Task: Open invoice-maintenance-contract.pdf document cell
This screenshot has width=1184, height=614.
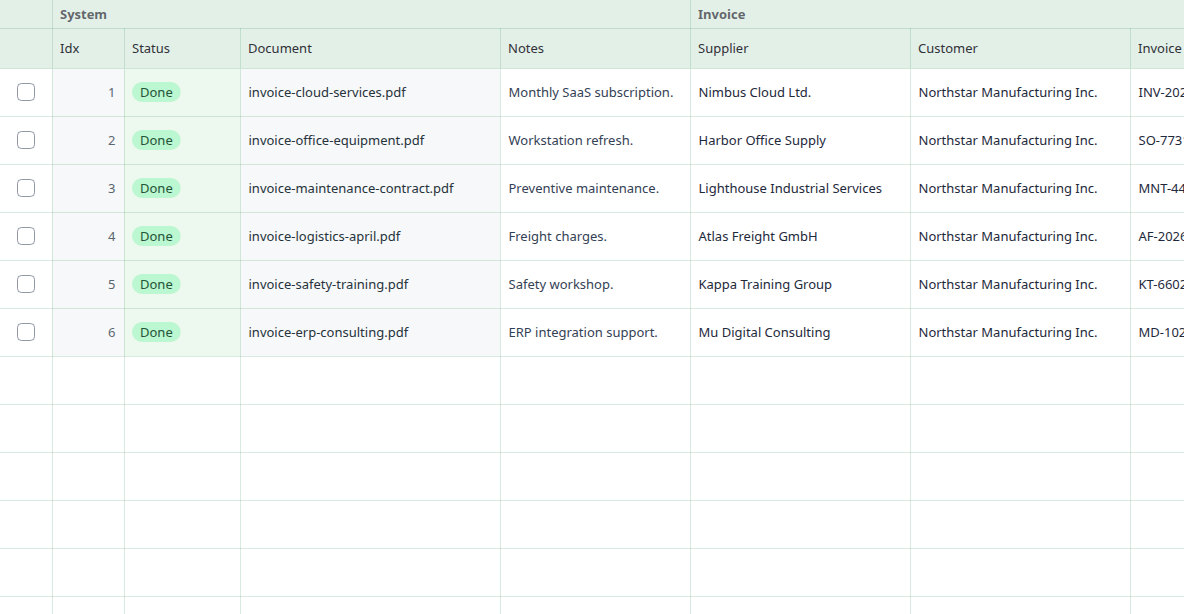Action: [x=370, y=188]
